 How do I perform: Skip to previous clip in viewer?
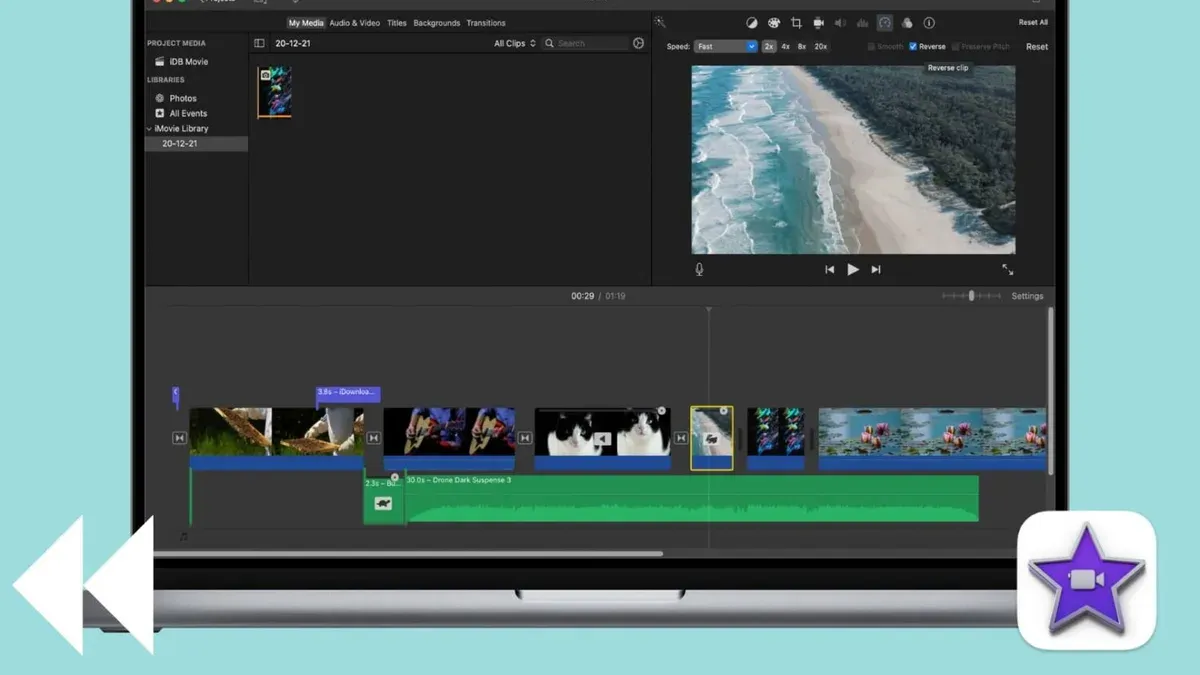click(829, 269)
